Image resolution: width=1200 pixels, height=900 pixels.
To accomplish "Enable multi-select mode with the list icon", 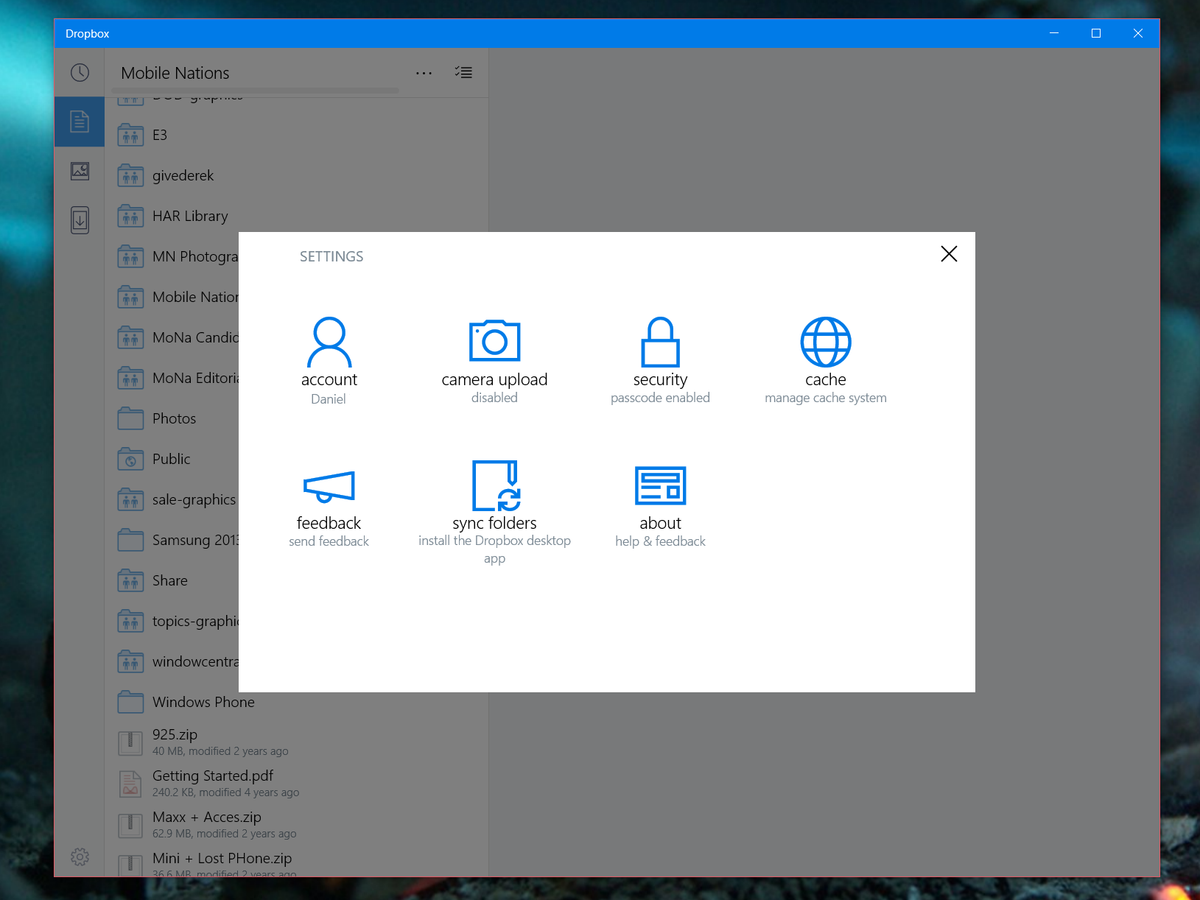I will pos(463,72).
